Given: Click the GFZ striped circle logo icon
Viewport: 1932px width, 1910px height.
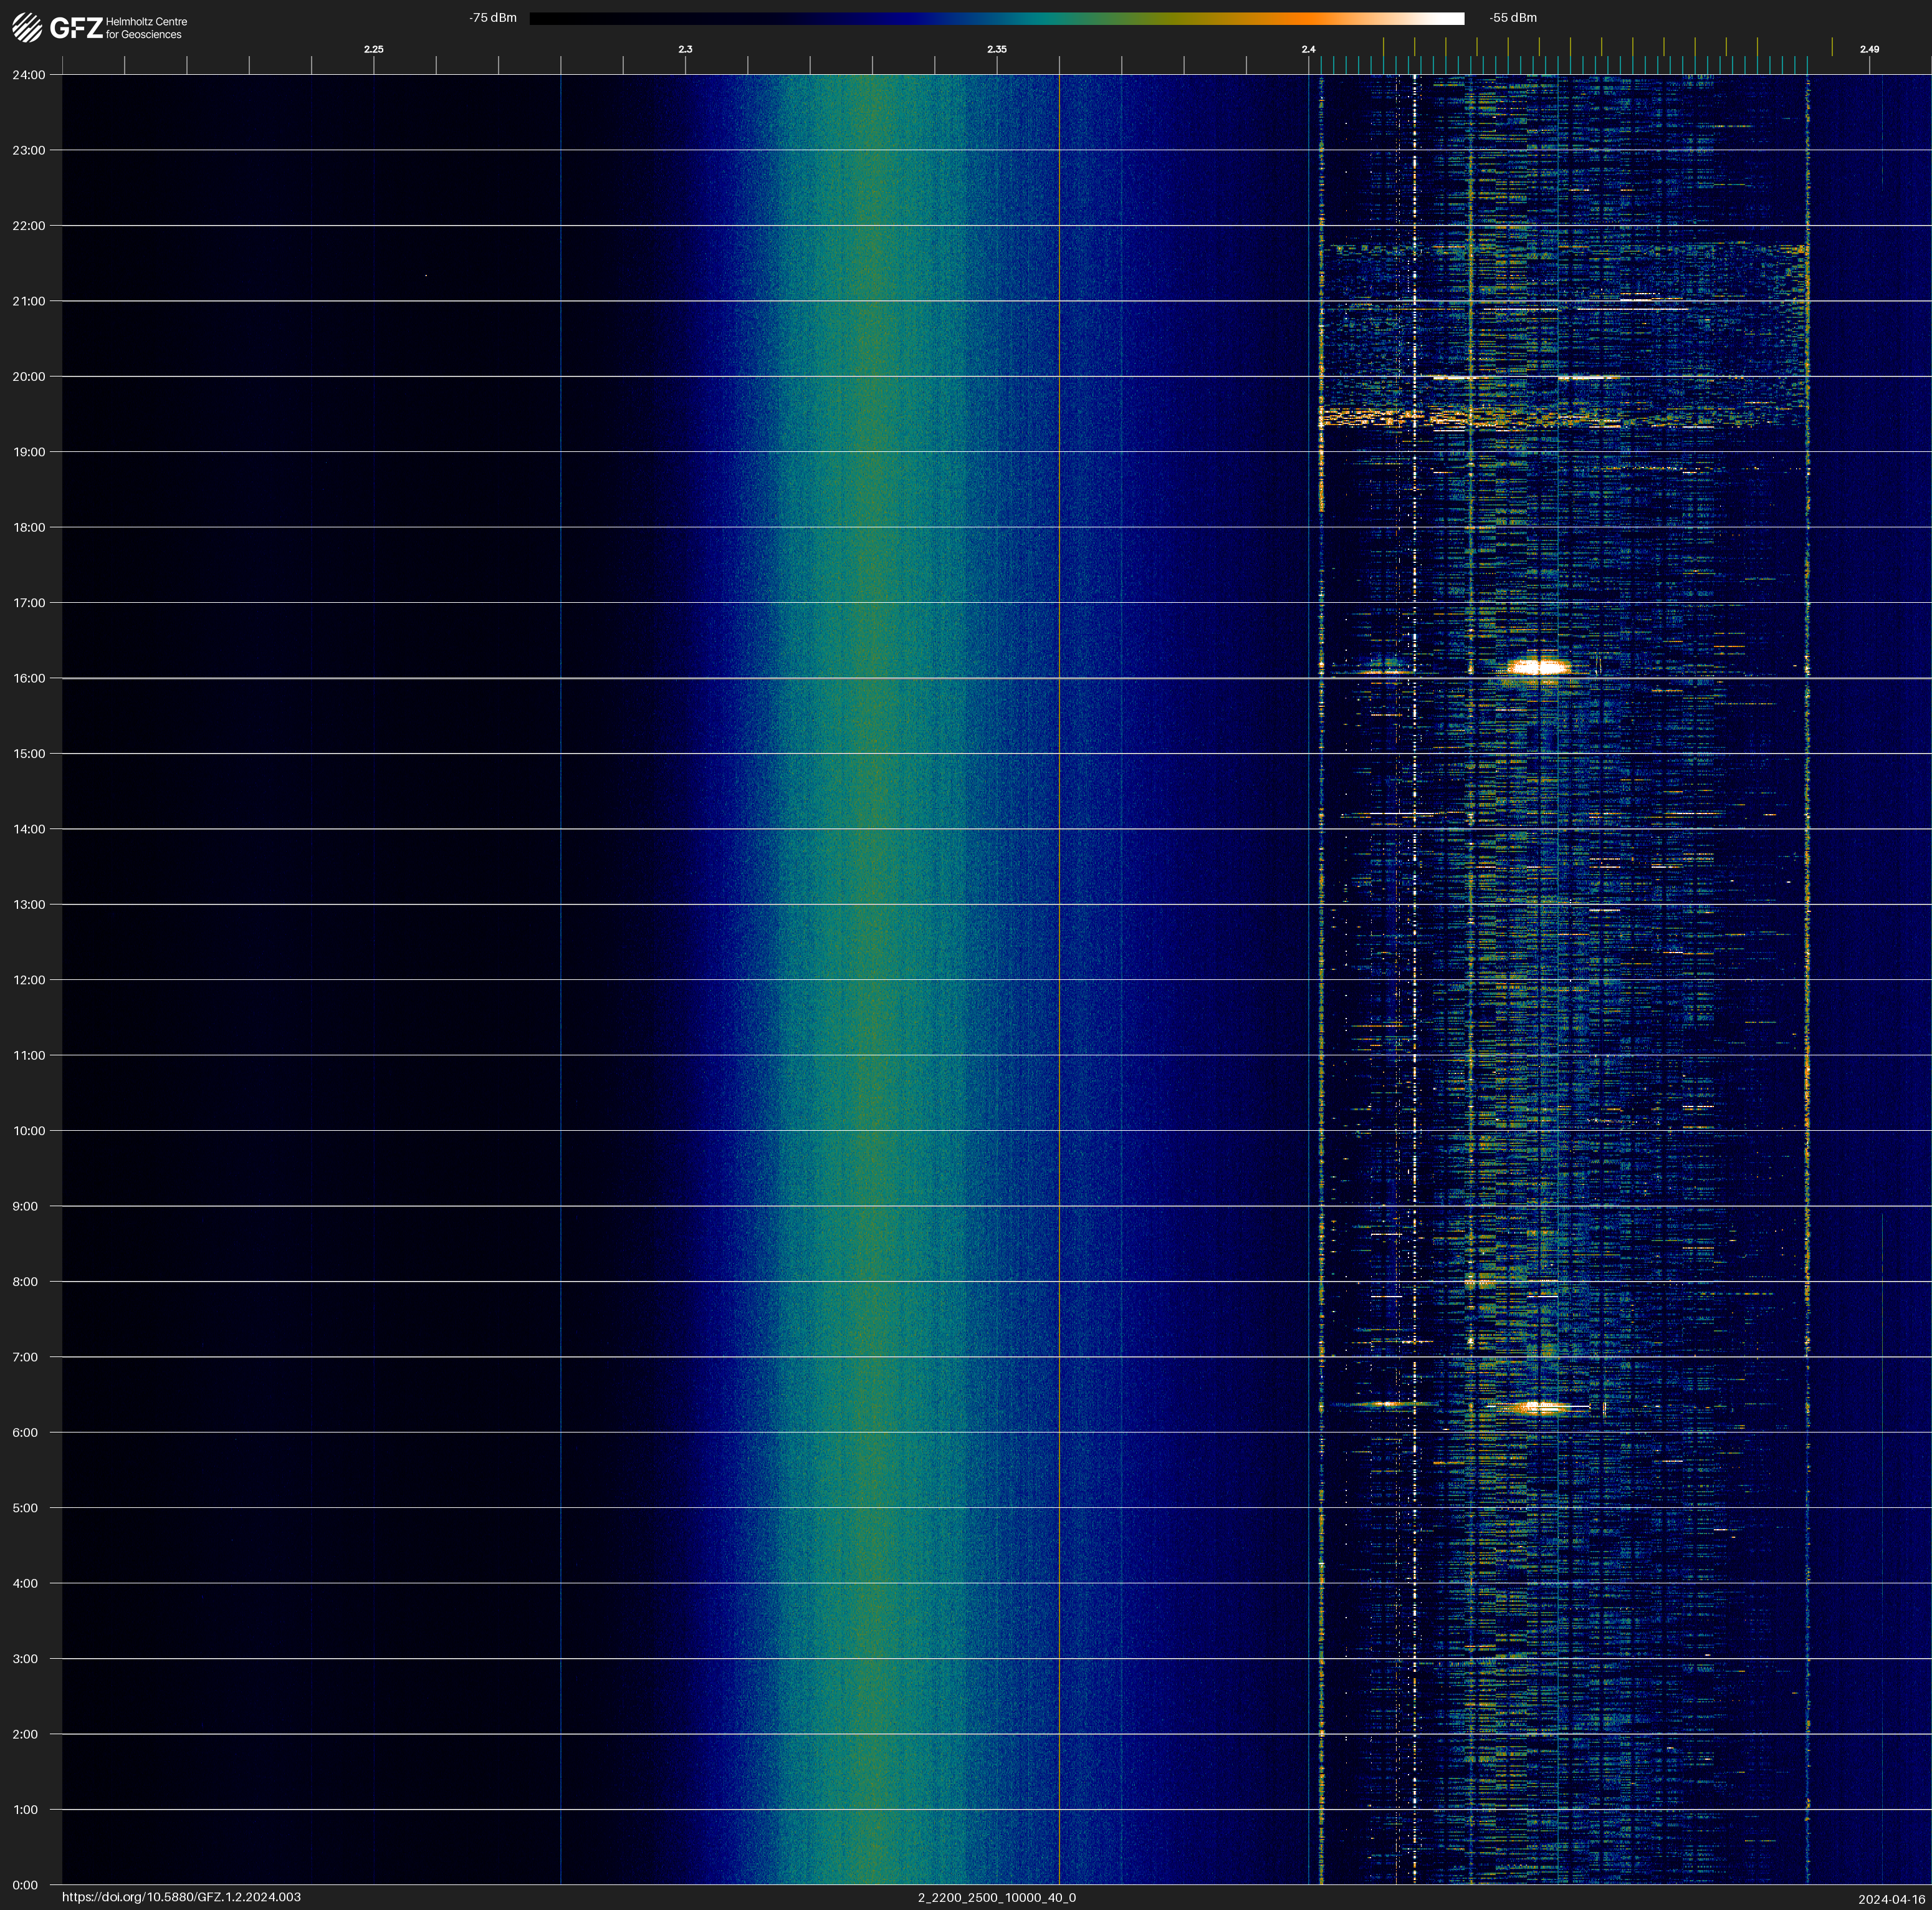Looking at the screenshot, I should tap(27, 28).
